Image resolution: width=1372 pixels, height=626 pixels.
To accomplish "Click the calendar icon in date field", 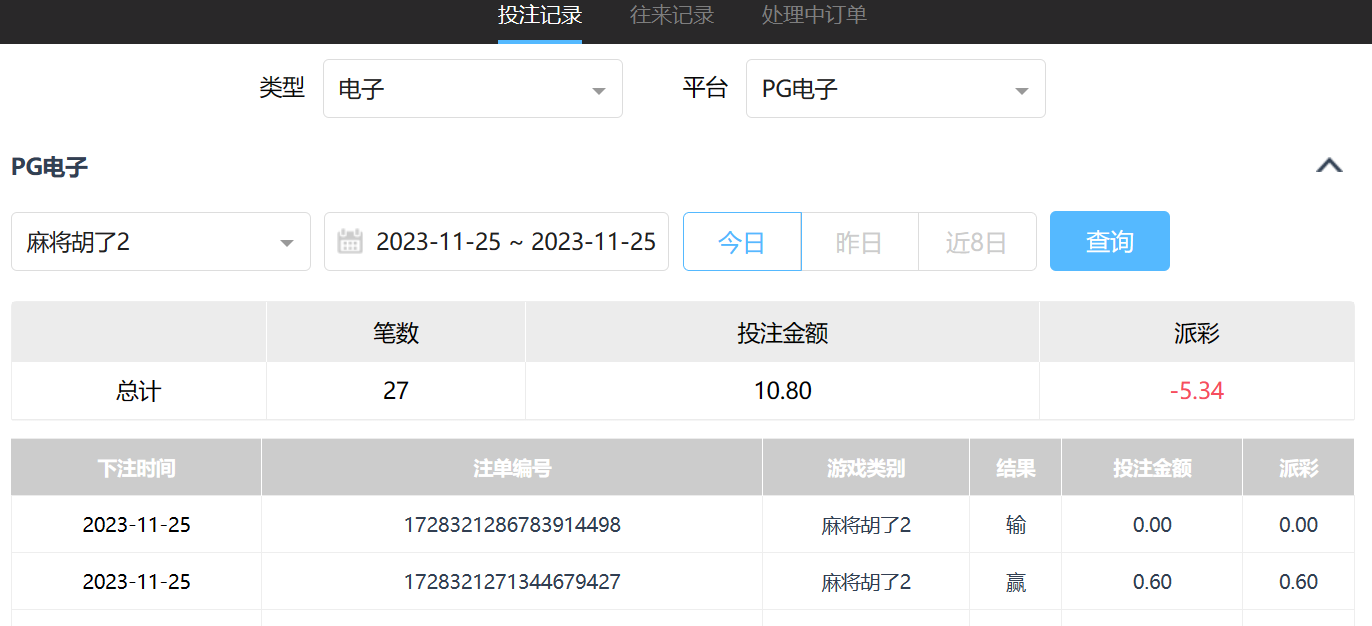I will pos(350,241).
